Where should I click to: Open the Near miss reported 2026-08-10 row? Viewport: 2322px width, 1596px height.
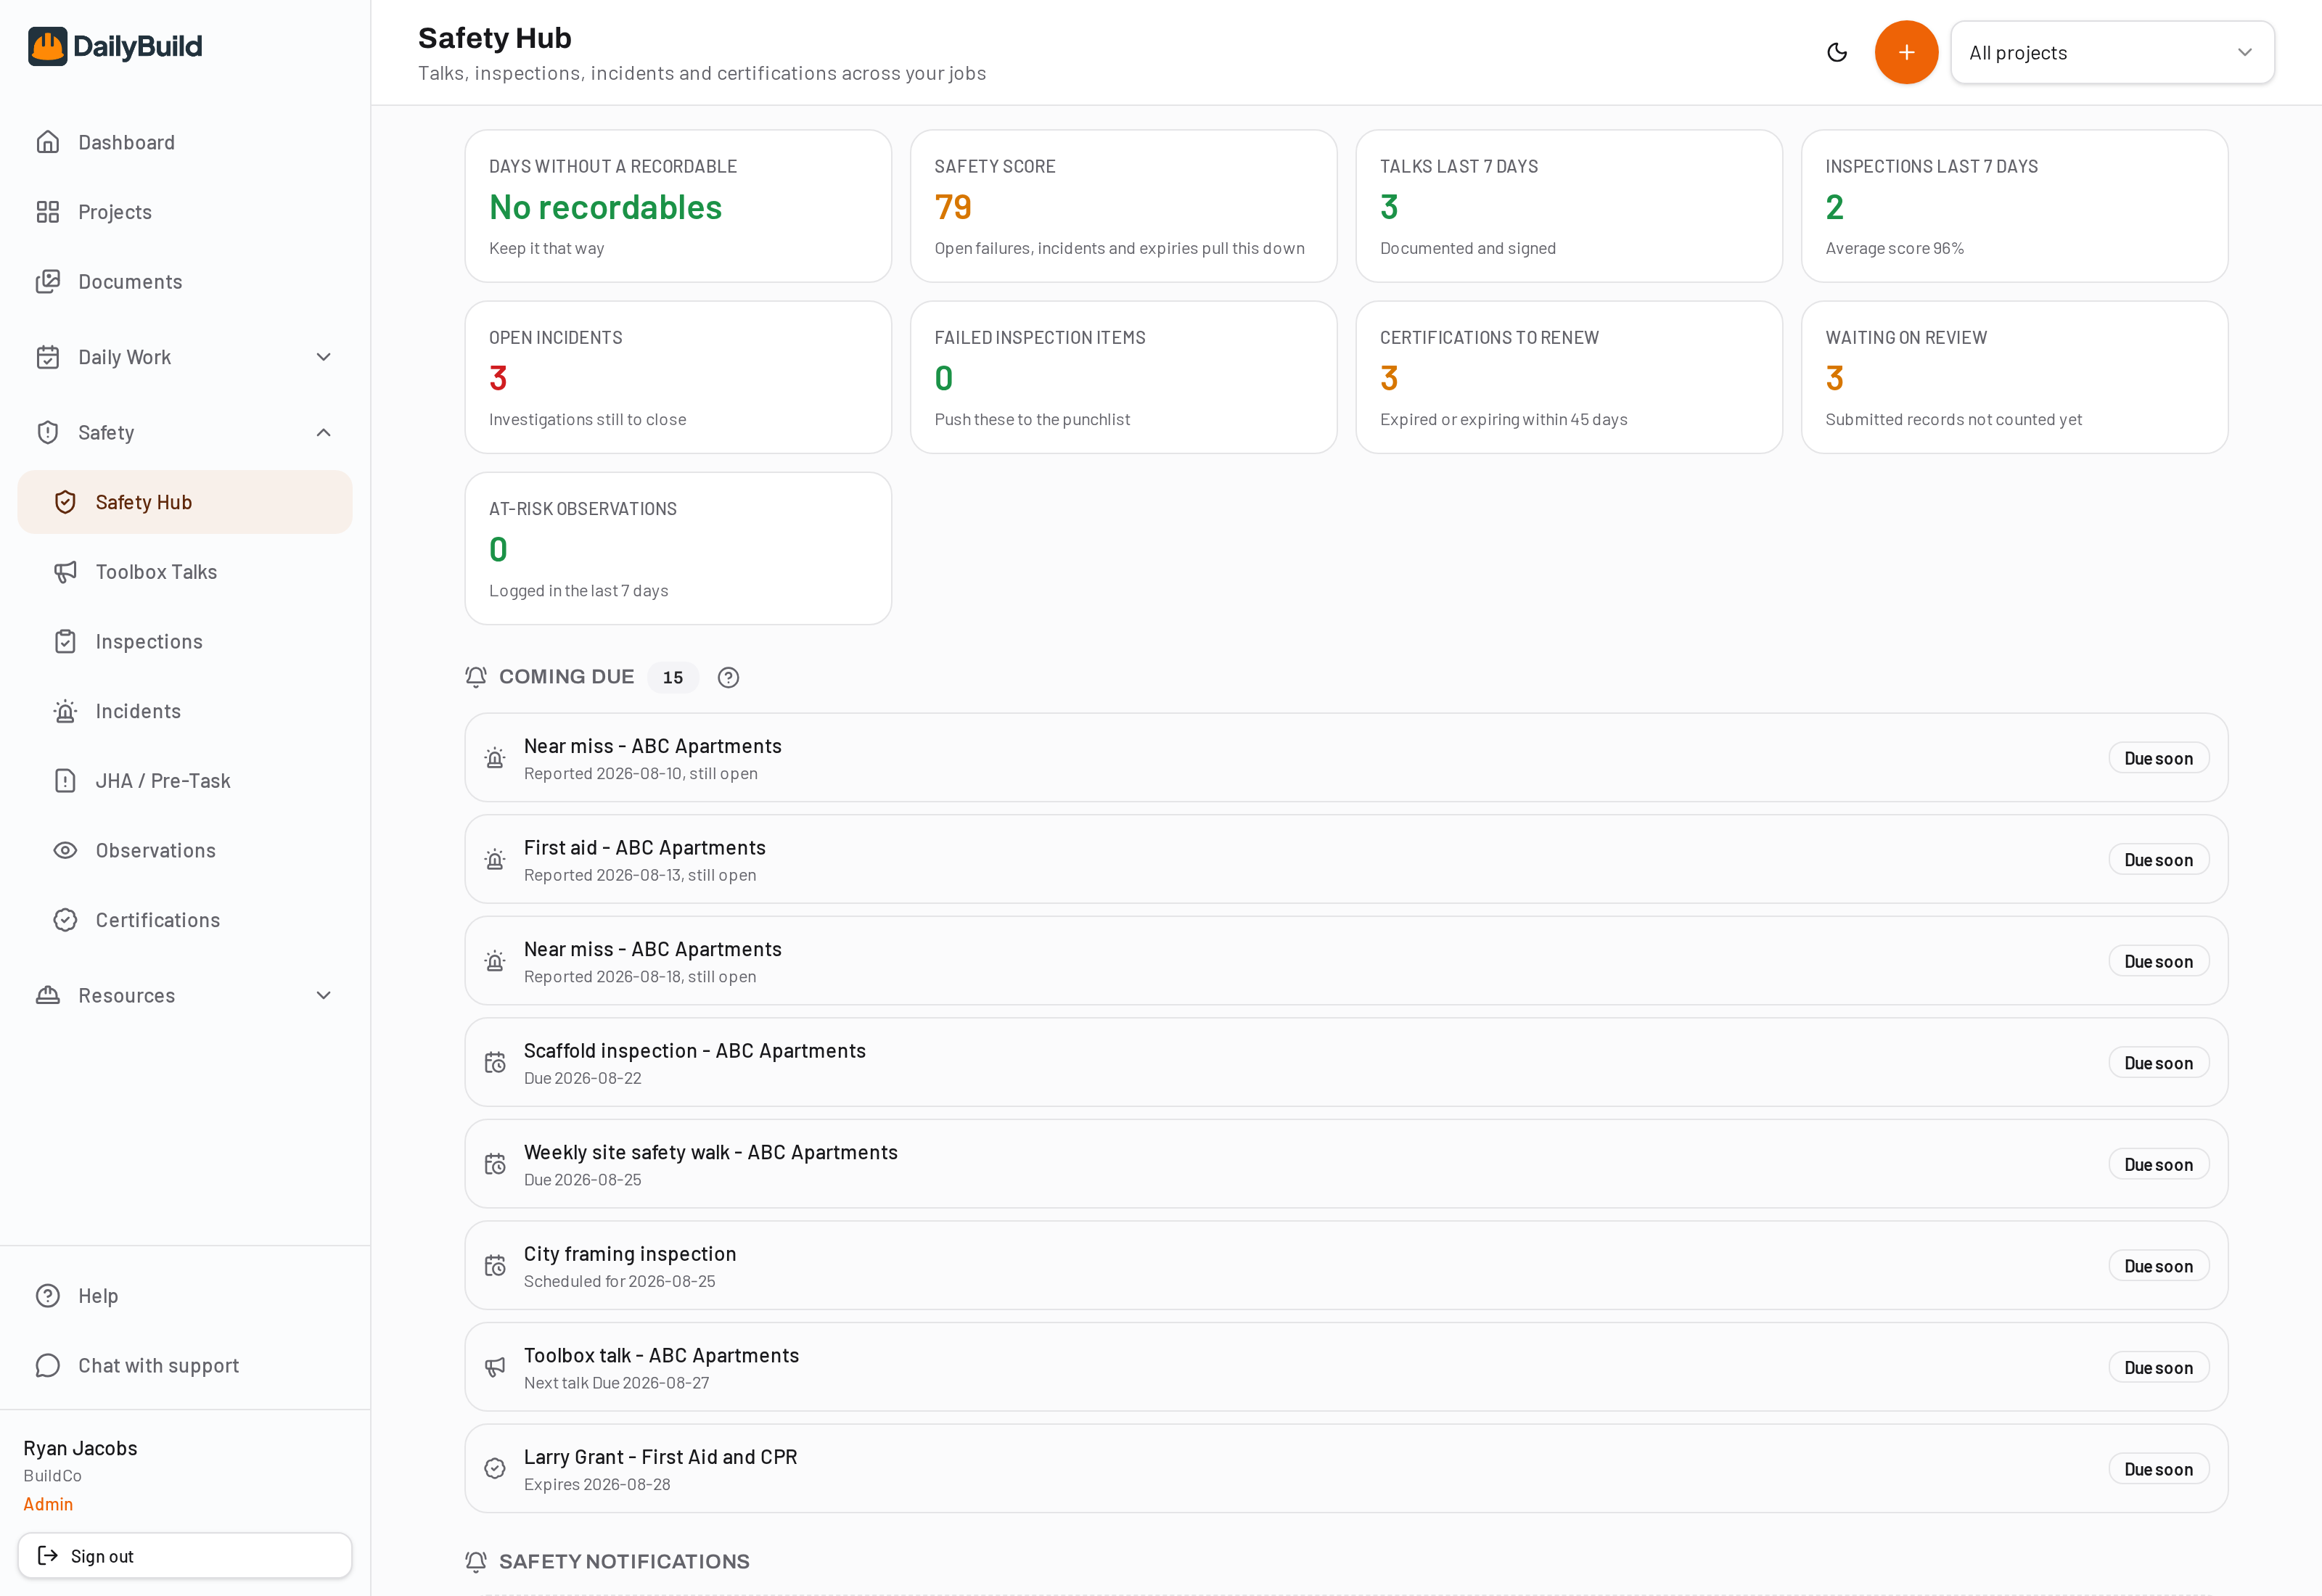click(1346, 758)
